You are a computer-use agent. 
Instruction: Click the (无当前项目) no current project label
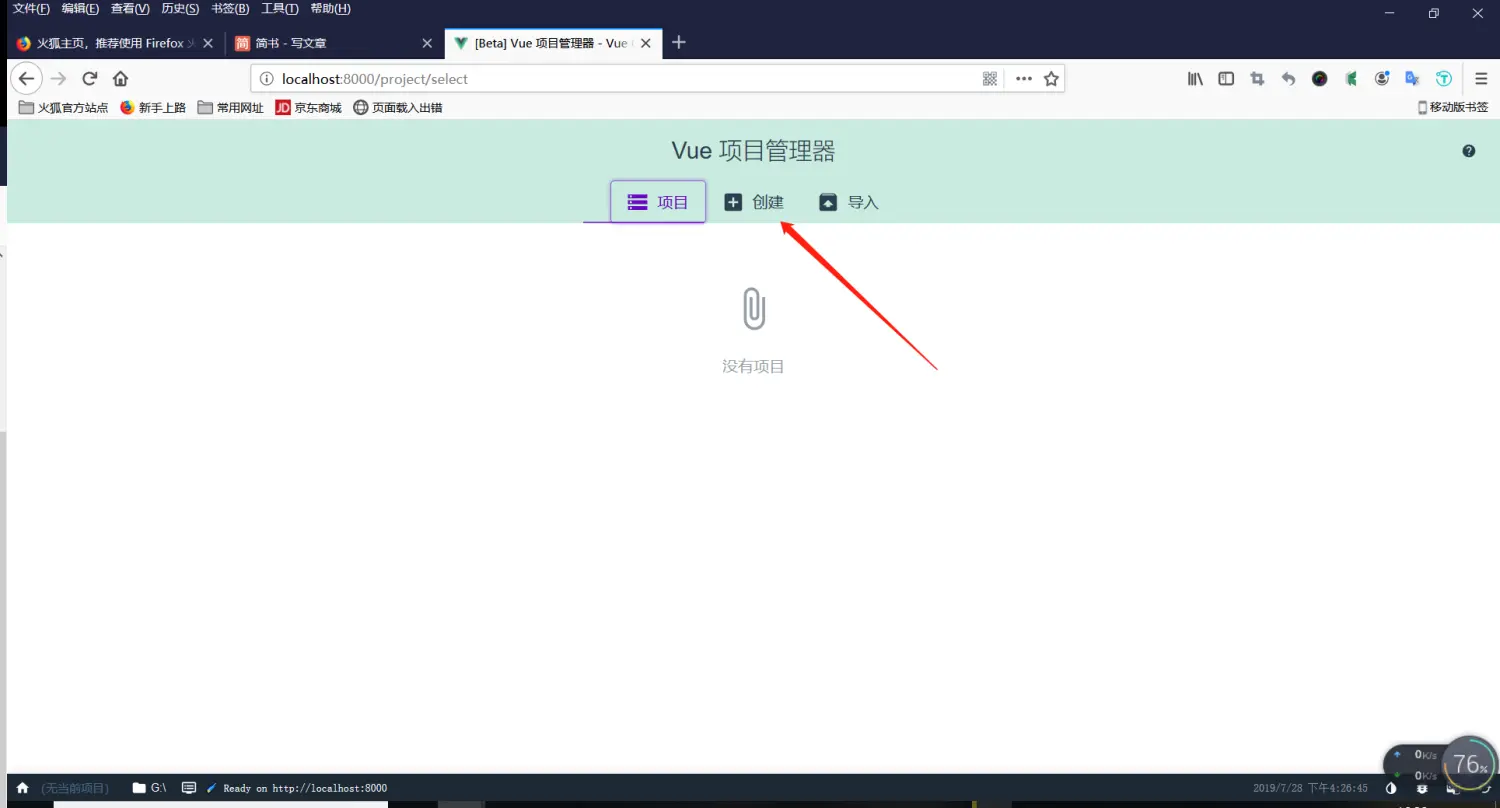(x=75, y=788)
